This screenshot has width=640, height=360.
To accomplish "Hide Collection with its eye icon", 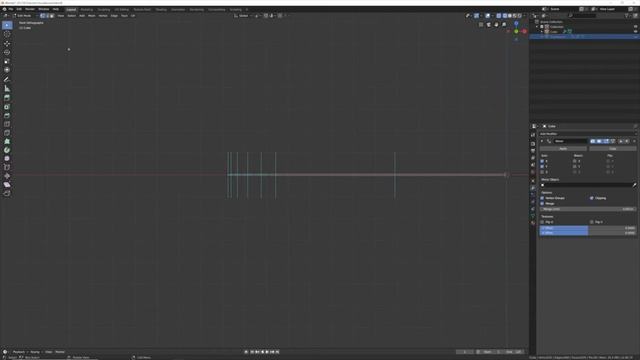I will (636, 27).
